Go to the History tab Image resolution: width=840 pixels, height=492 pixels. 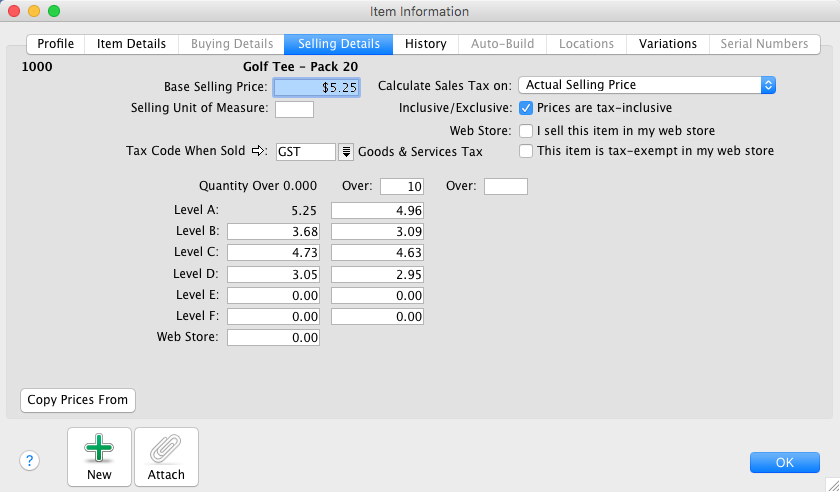pyautogui.click(x=425, y=44)
